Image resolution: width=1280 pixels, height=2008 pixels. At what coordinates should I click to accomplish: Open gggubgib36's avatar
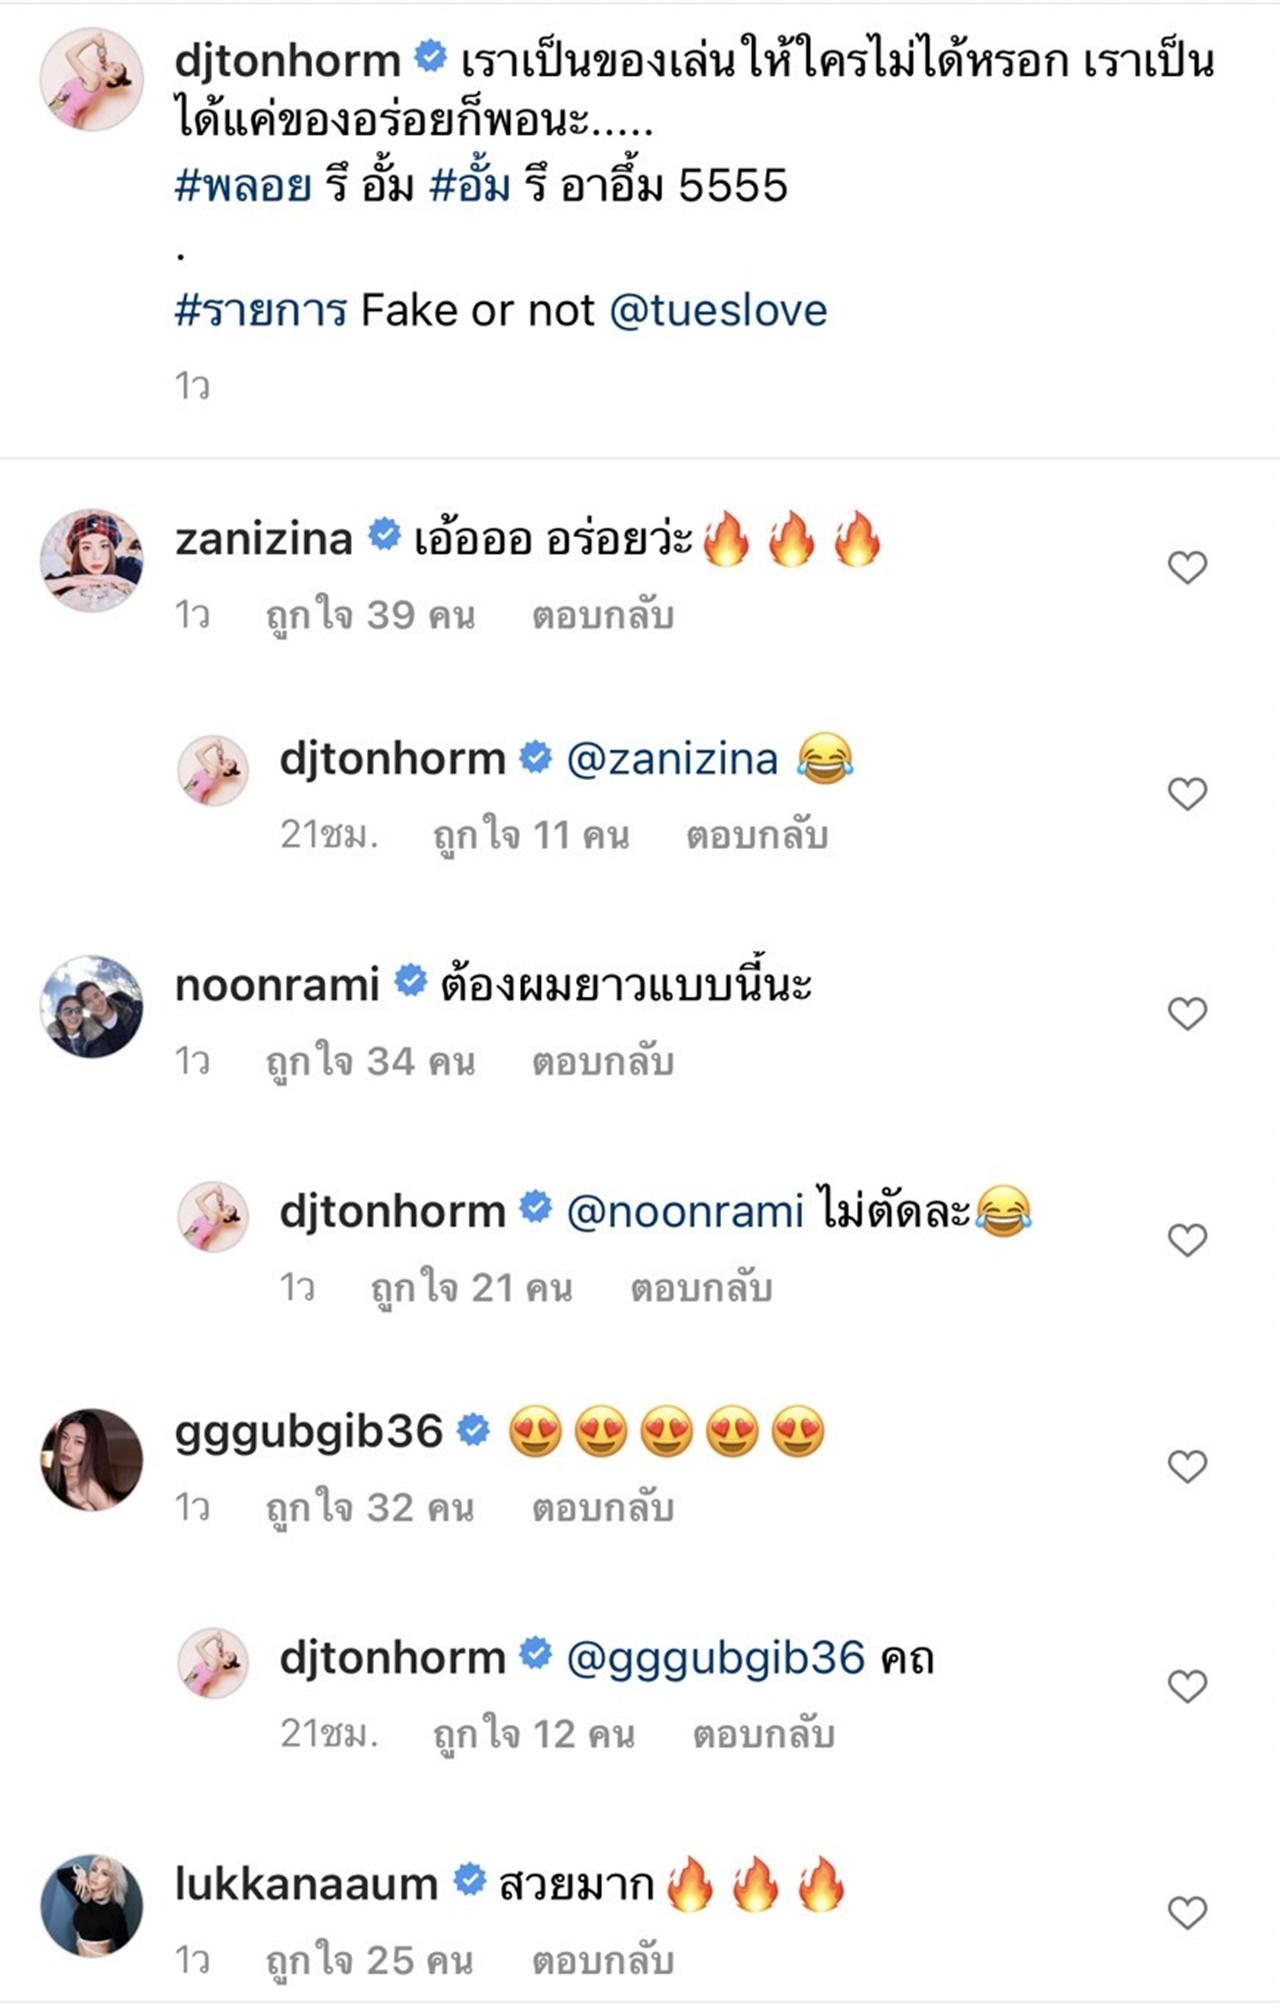[91, 1459]
